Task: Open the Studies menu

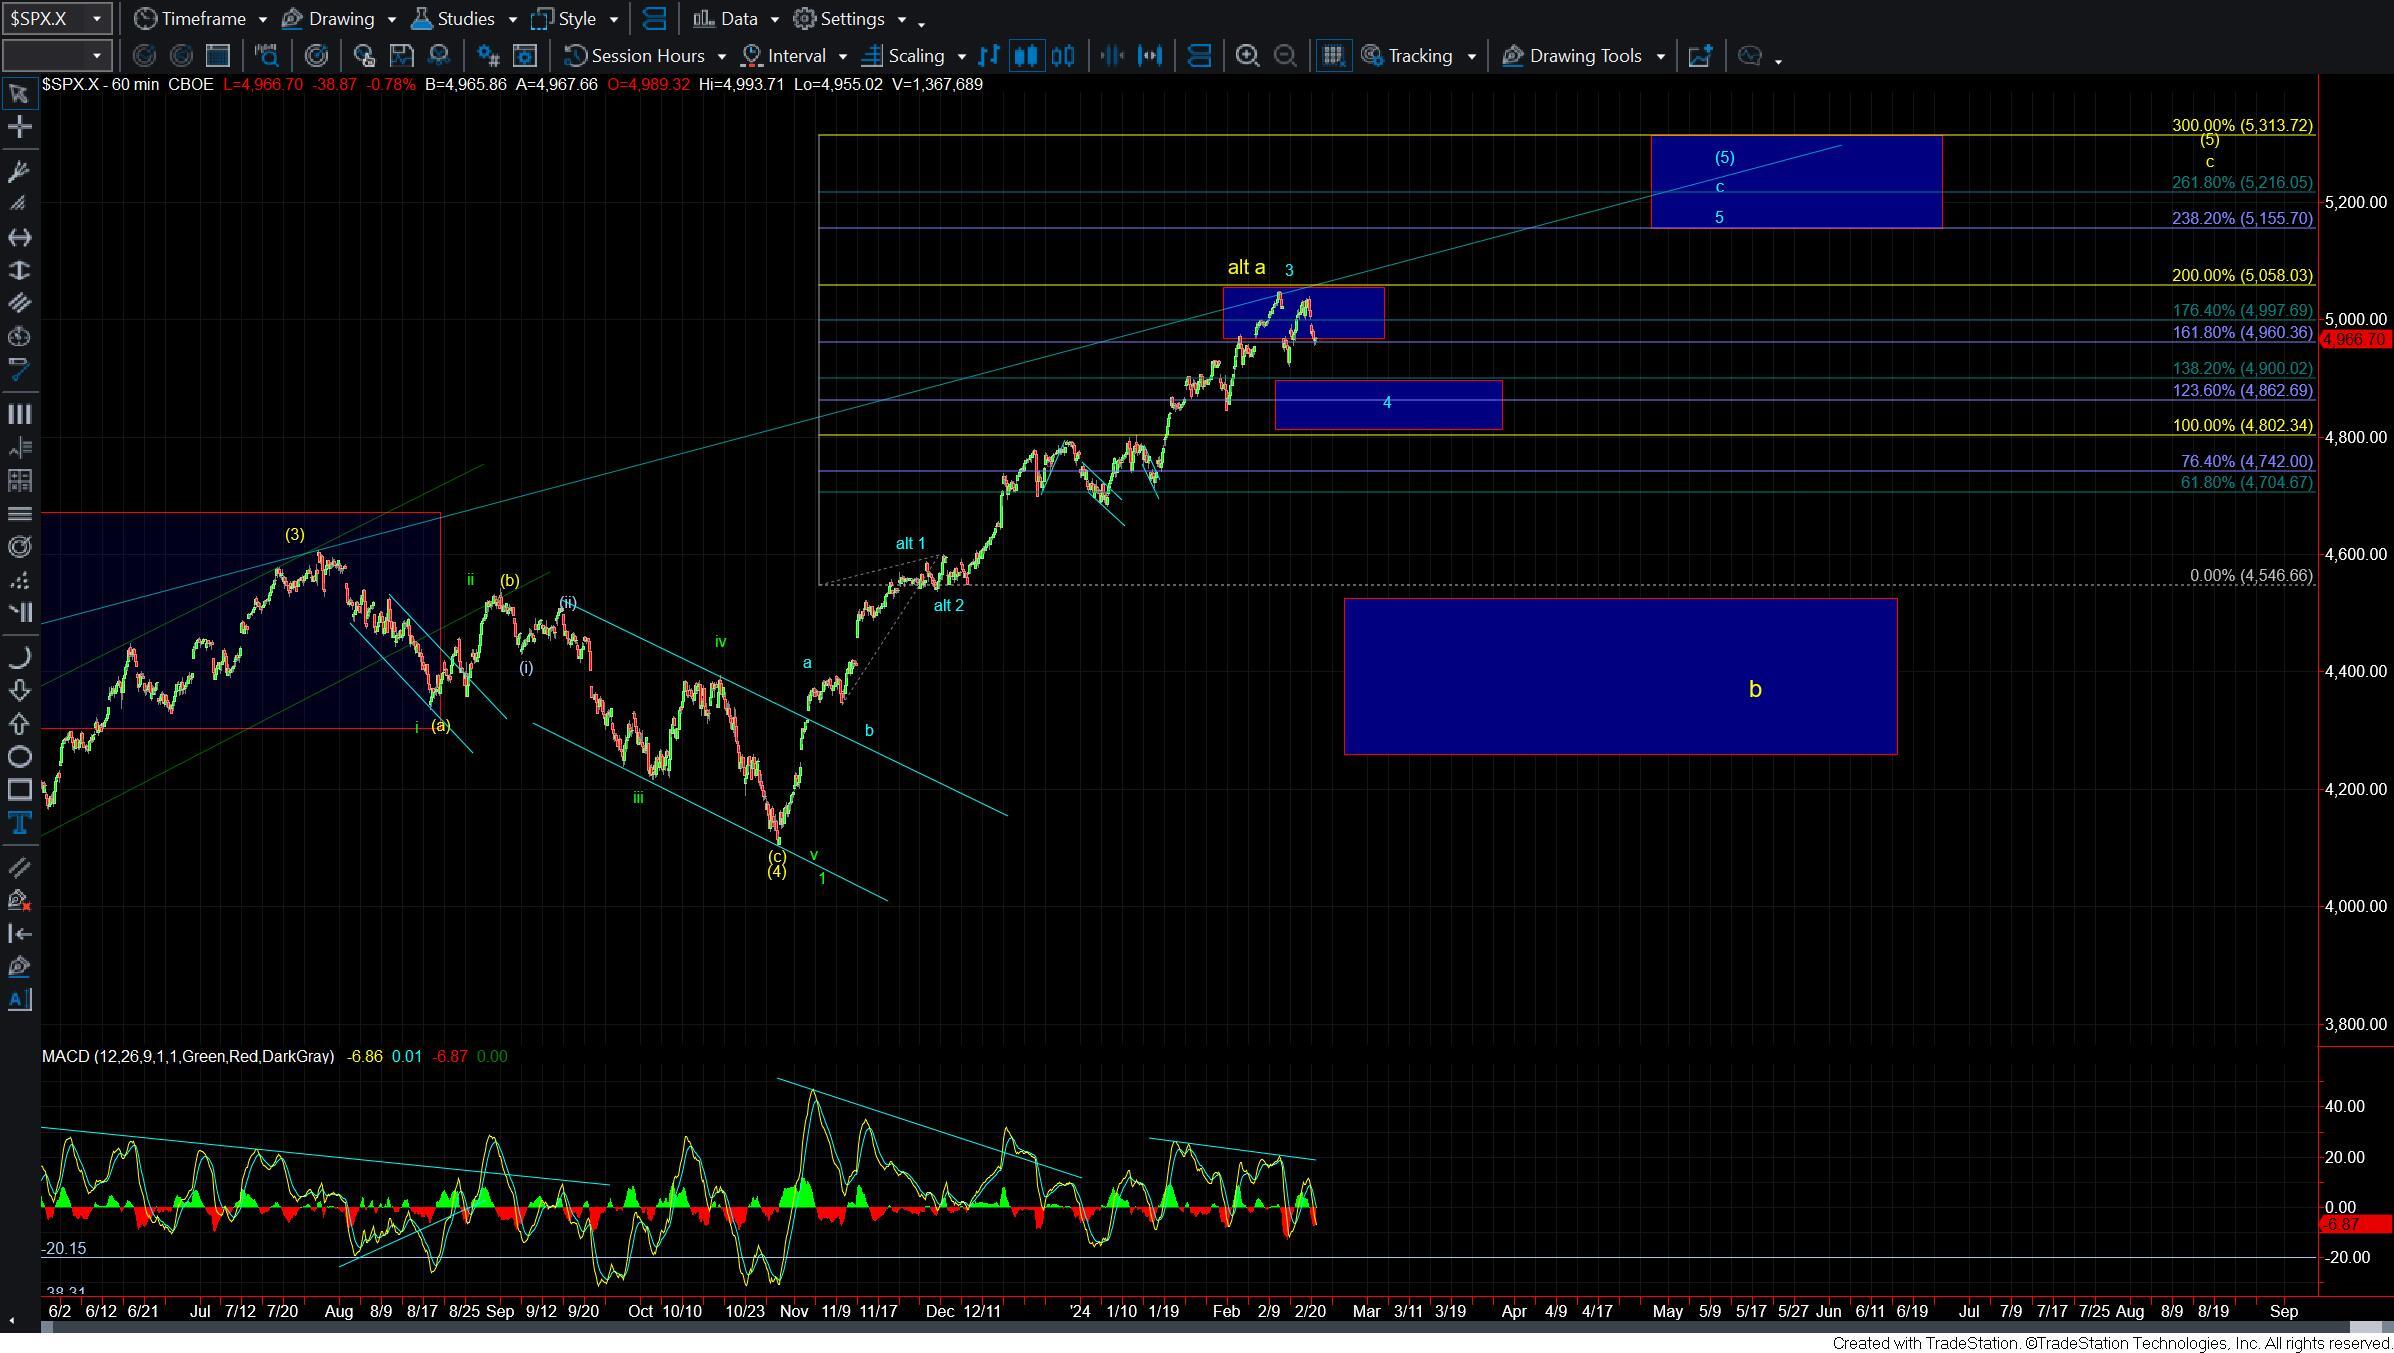Action: (463, 19)
